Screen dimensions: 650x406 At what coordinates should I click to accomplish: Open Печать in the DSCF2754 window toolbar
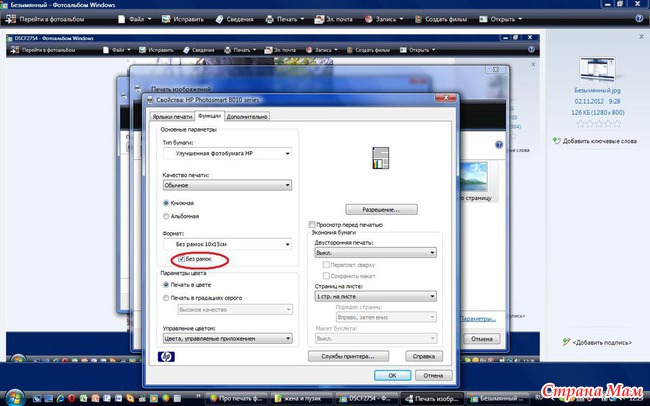(240, 50)
